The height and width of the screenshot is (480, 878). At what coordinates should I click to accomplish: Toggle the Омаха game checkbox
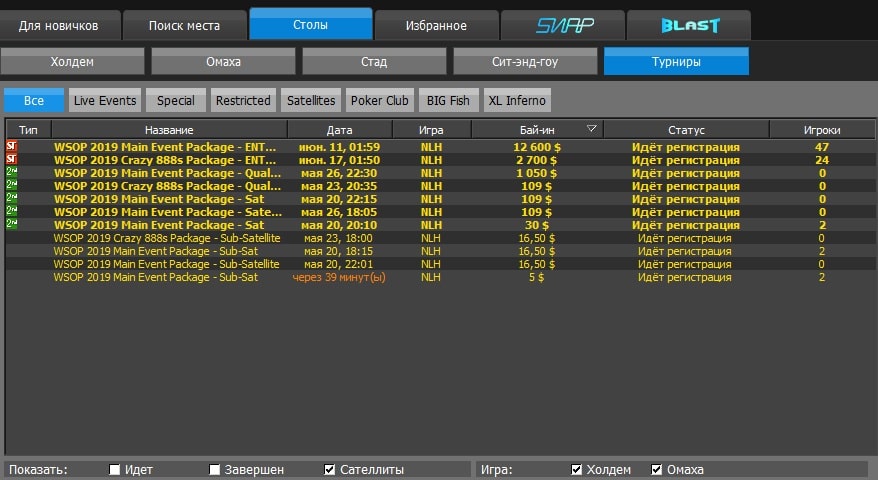[657, 470]
